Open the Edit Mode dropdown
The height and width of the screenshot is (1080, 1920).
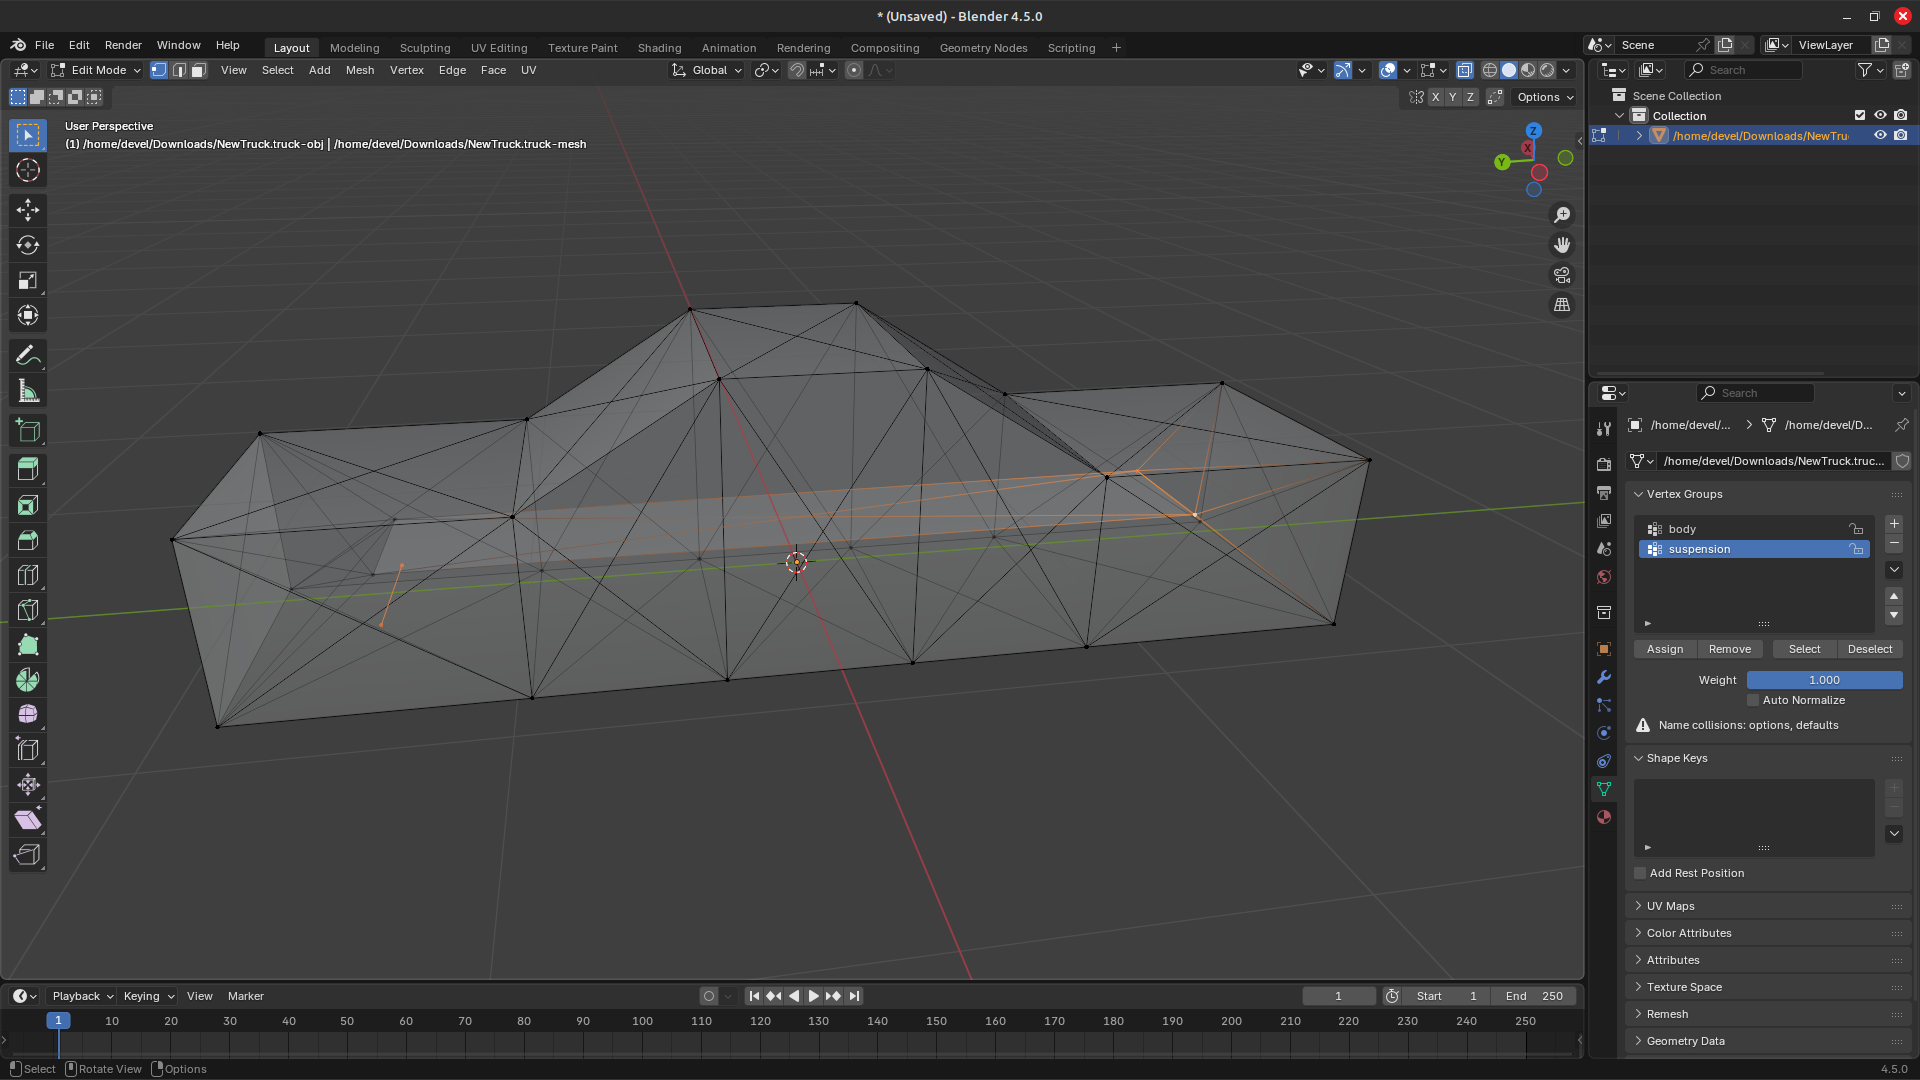[x=96, y=70]
